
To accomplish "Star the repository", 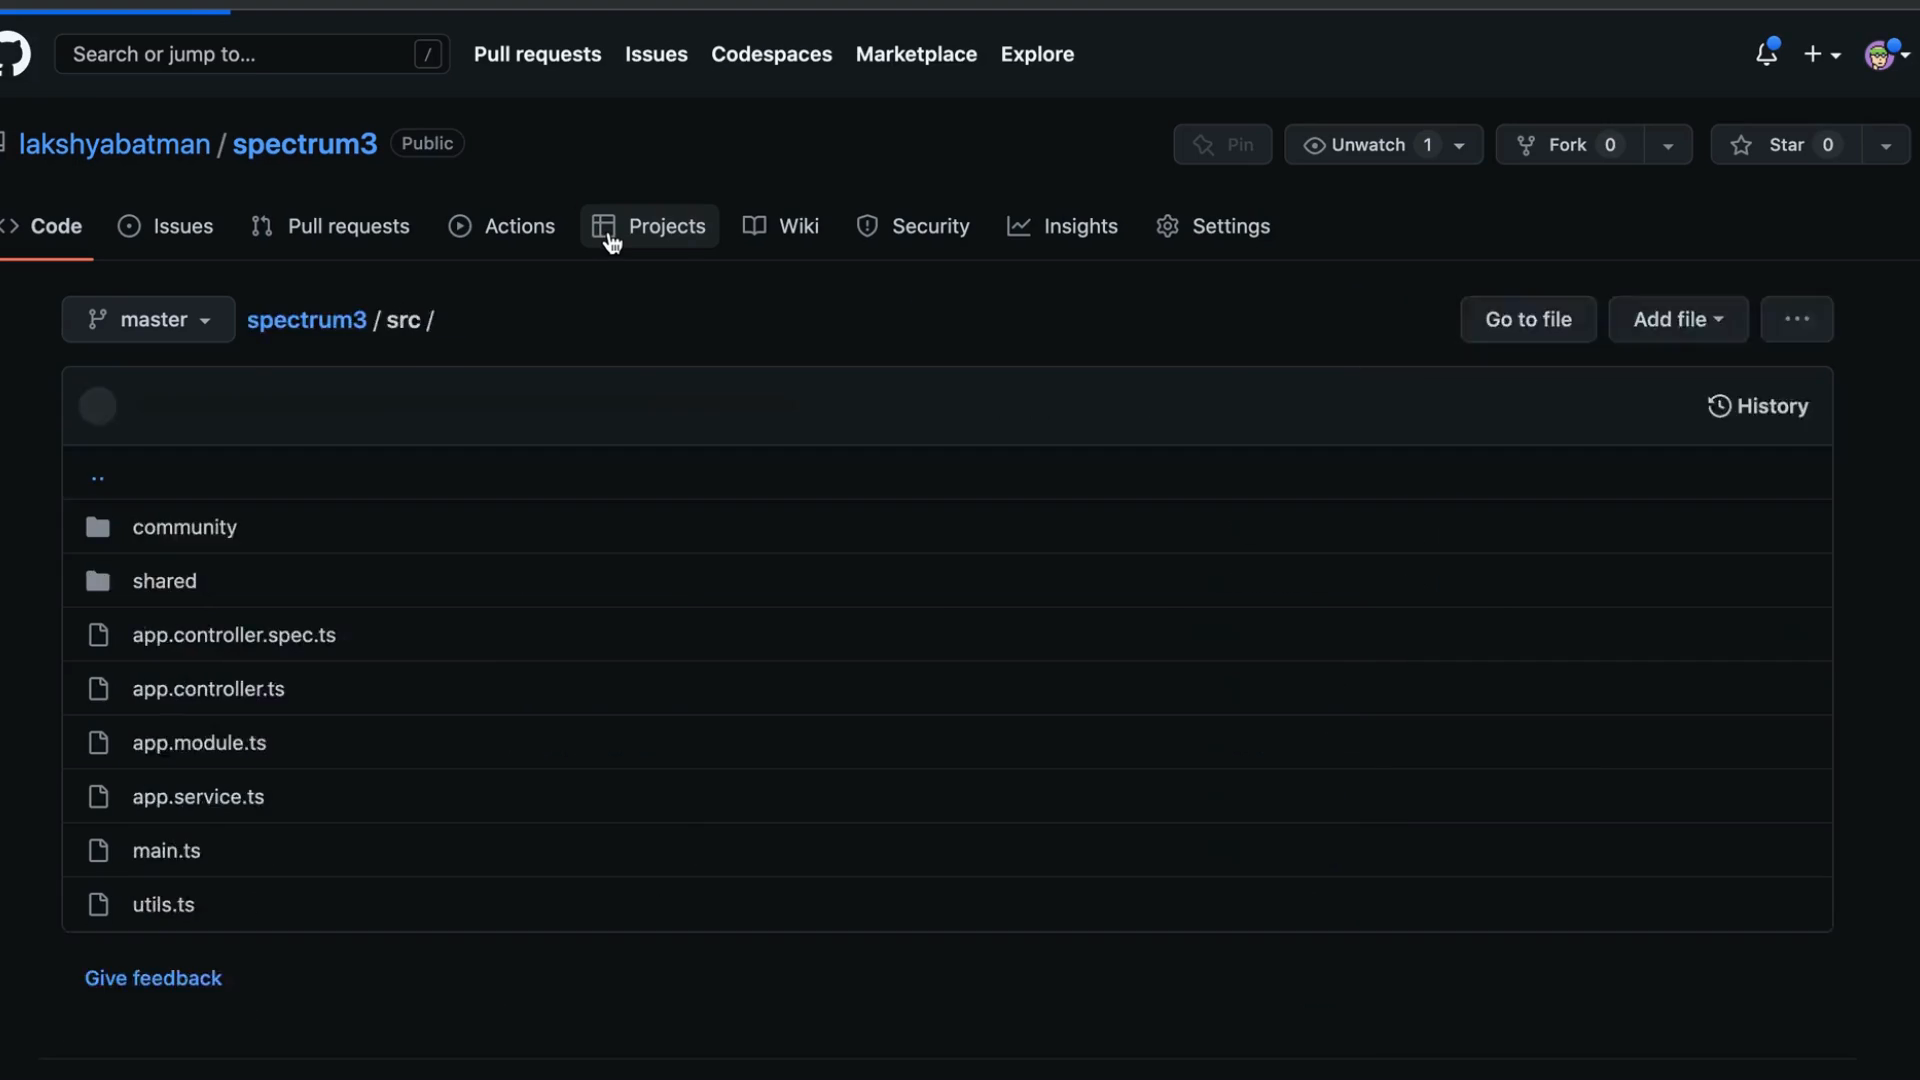I will click(1786, 145).
